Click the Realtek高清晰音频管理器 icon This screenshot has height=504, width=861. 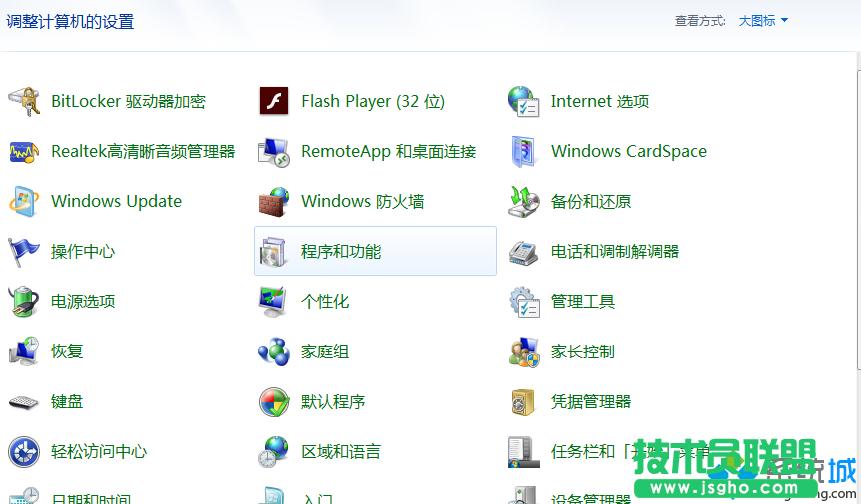coord(24,151)
